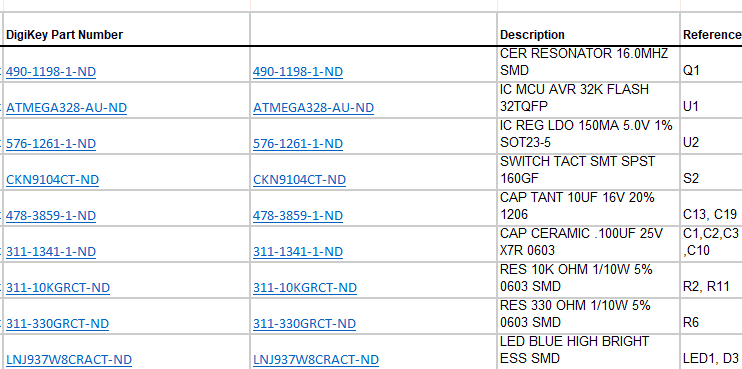Select the reference cell containing C13, C19
Viewport: 742px width, 369px height.
tap(711, 208)
